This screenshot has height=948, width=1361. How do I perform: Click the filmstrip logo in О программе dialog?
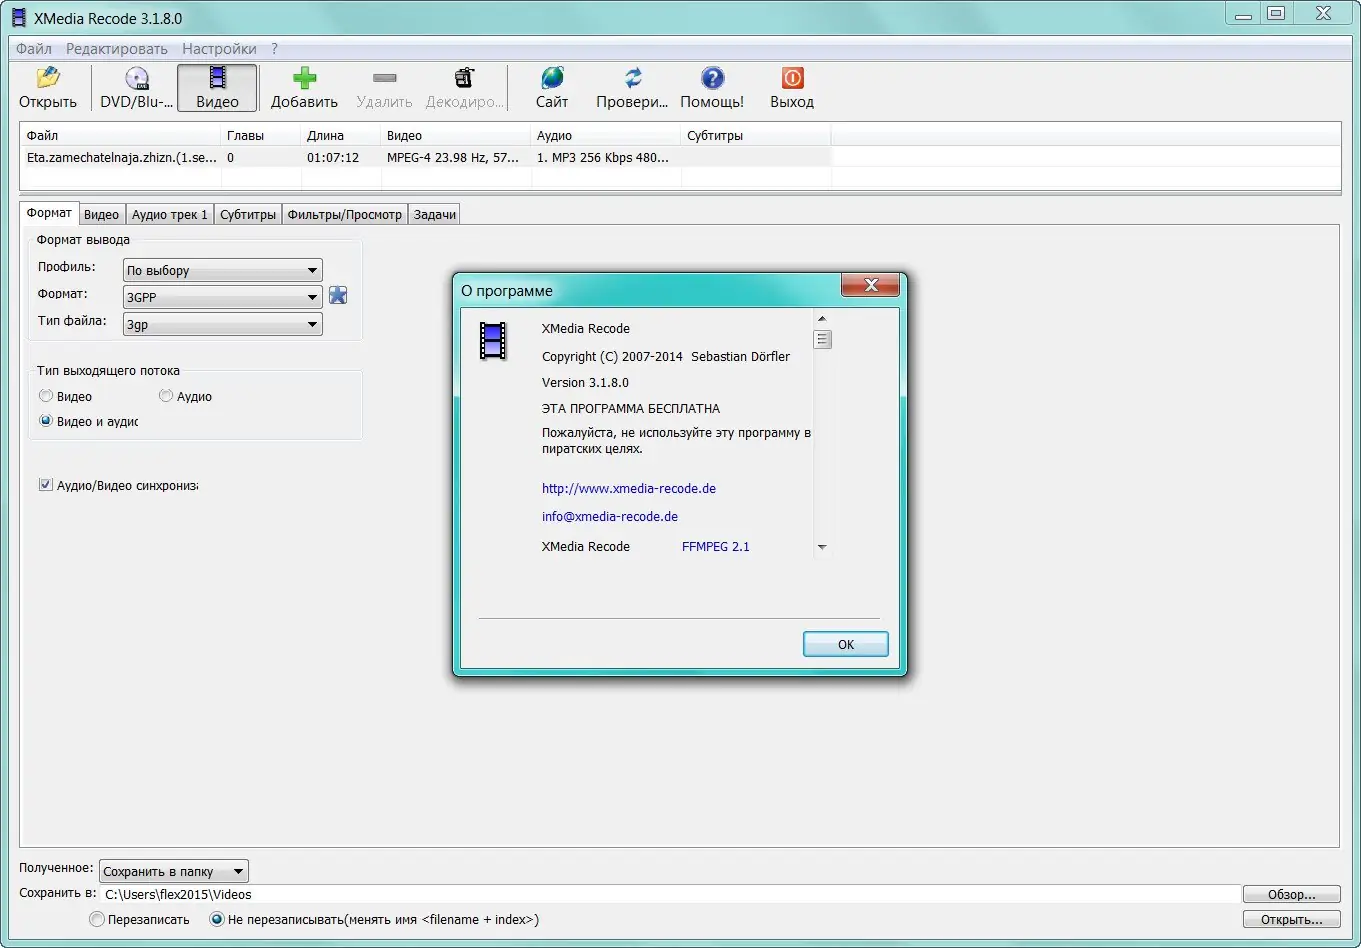coord(493,341)
